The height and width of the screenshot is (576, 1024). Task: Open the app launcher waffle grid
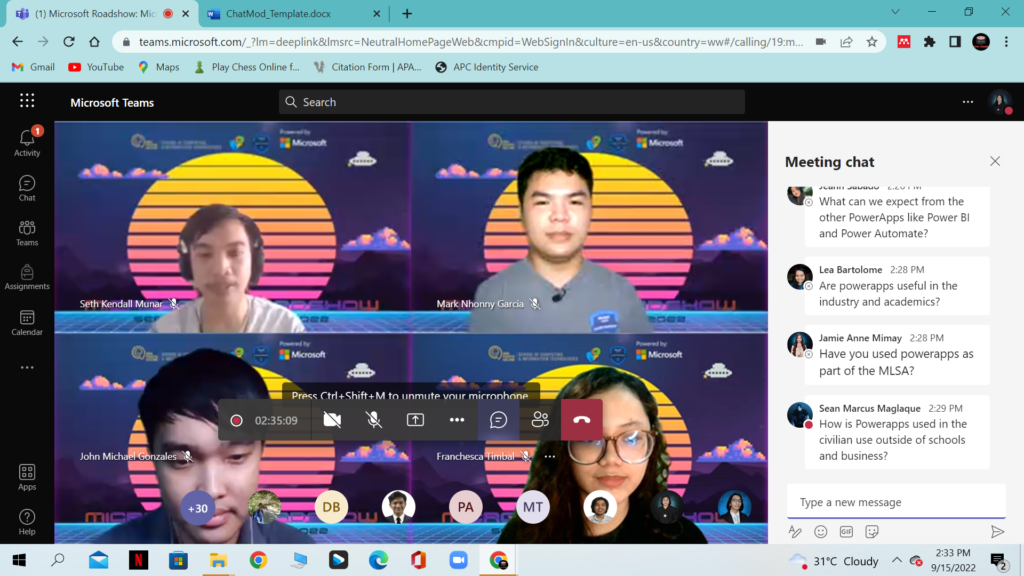click(x=27, y=101)
